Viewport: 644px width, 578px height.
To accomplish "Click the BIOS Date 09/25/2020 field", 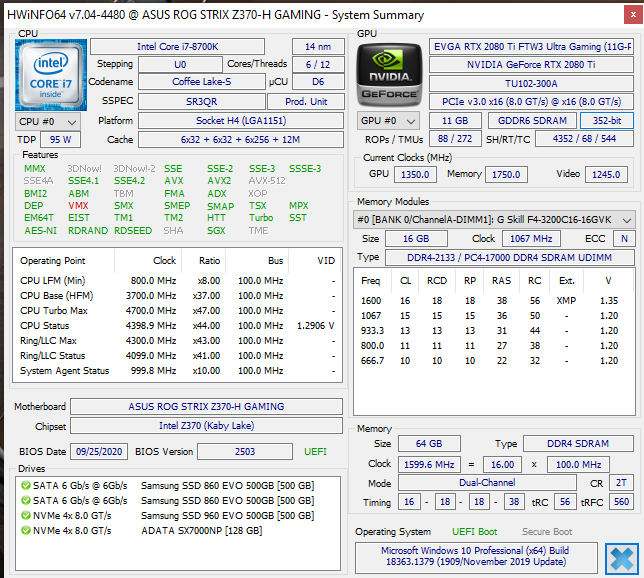I will point(99,451).
